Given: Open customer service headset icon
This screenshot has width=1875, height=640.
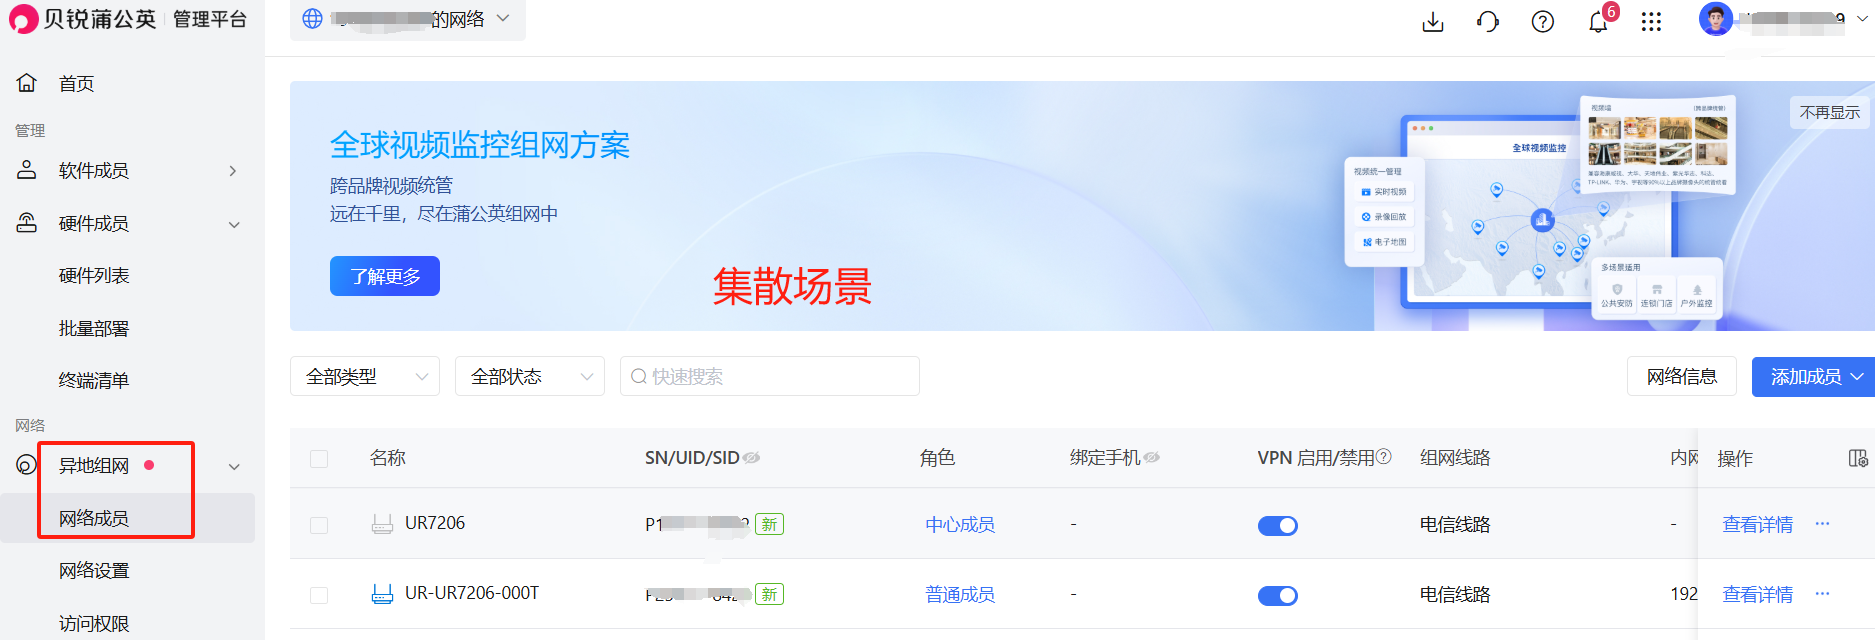Looking at the screenshot, I should point(1488,22).
